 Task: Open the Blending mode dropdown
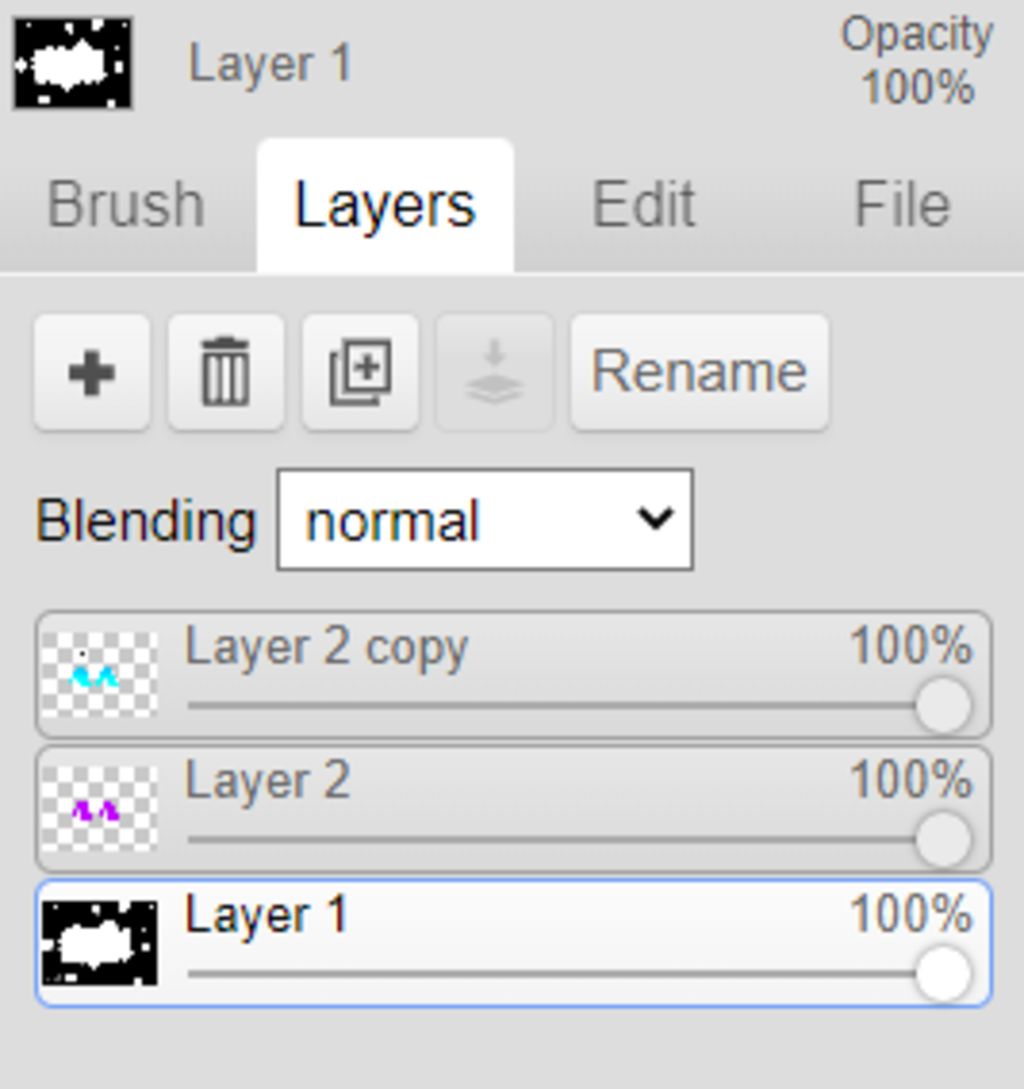[485, 520]
